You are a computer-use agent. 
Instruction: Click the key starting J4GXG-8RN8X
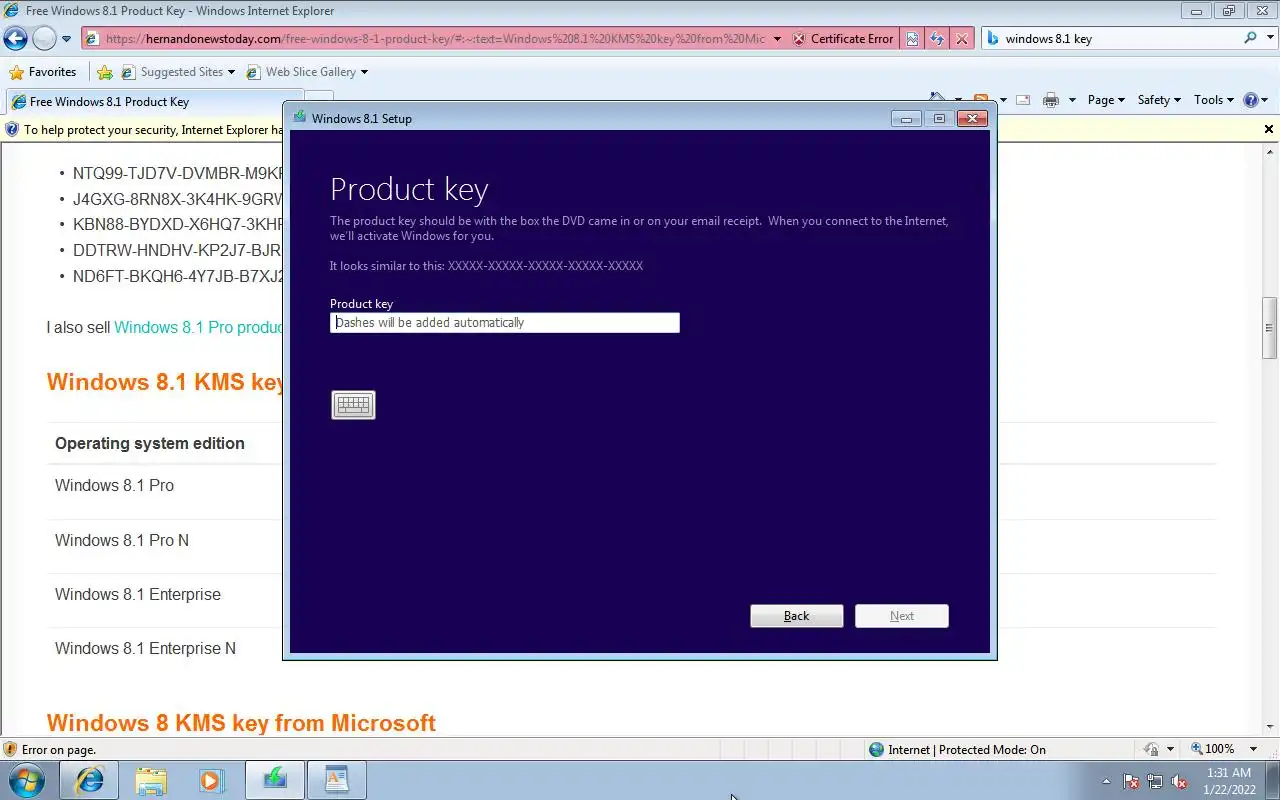coord(178,199)
